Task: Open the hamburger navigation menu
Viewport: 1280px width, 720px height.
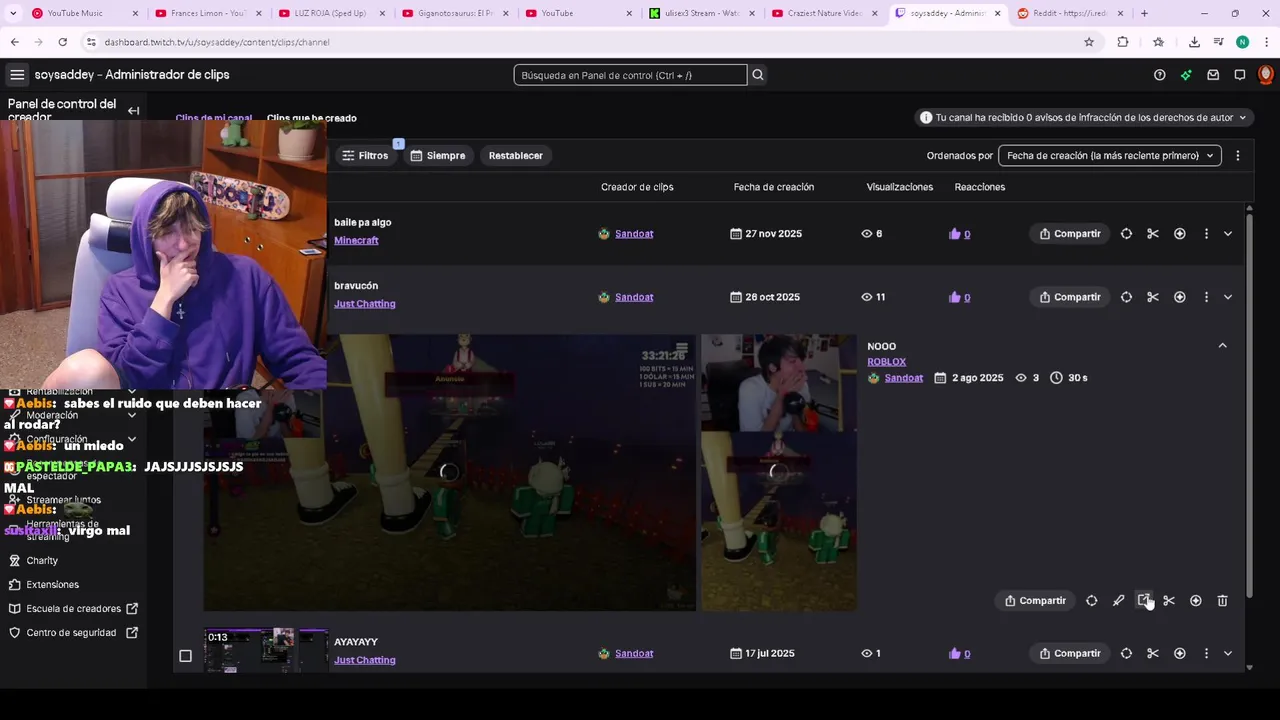Action: click(x=17, y=75)
